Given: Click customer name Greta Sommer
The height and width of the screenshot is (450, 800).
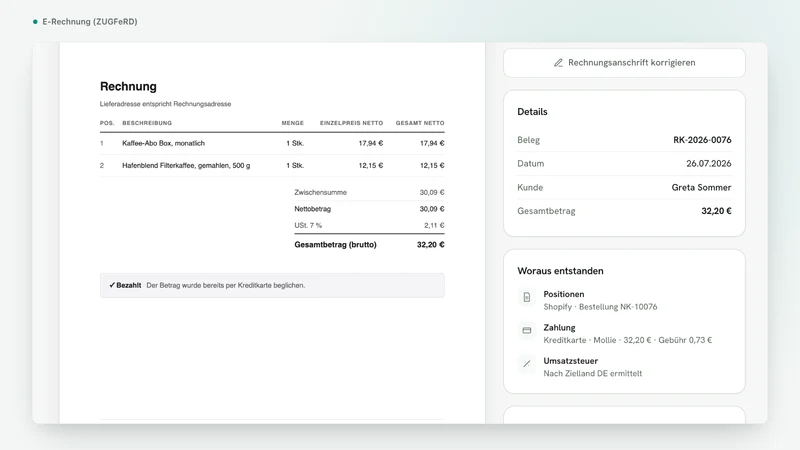Looking at the screenshot, I should tap(702, 187).
